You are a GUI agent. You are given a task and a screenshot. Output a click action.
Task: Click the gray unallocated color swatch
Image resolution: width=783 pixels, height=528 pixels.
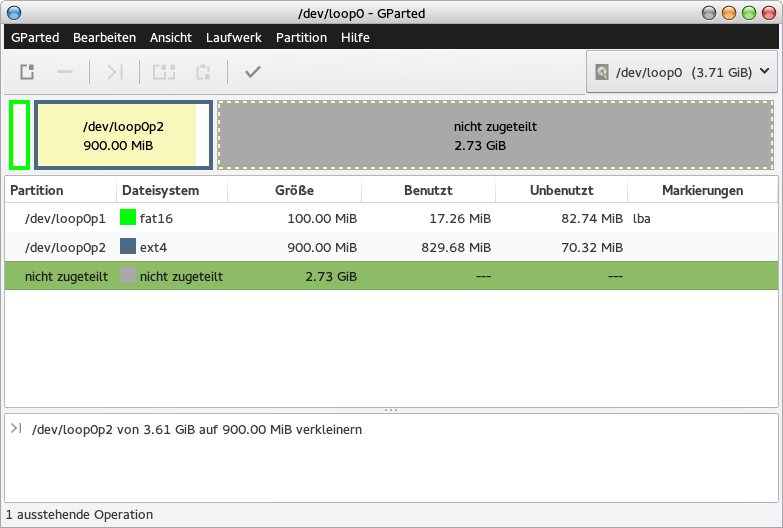(x=128, y=275)
